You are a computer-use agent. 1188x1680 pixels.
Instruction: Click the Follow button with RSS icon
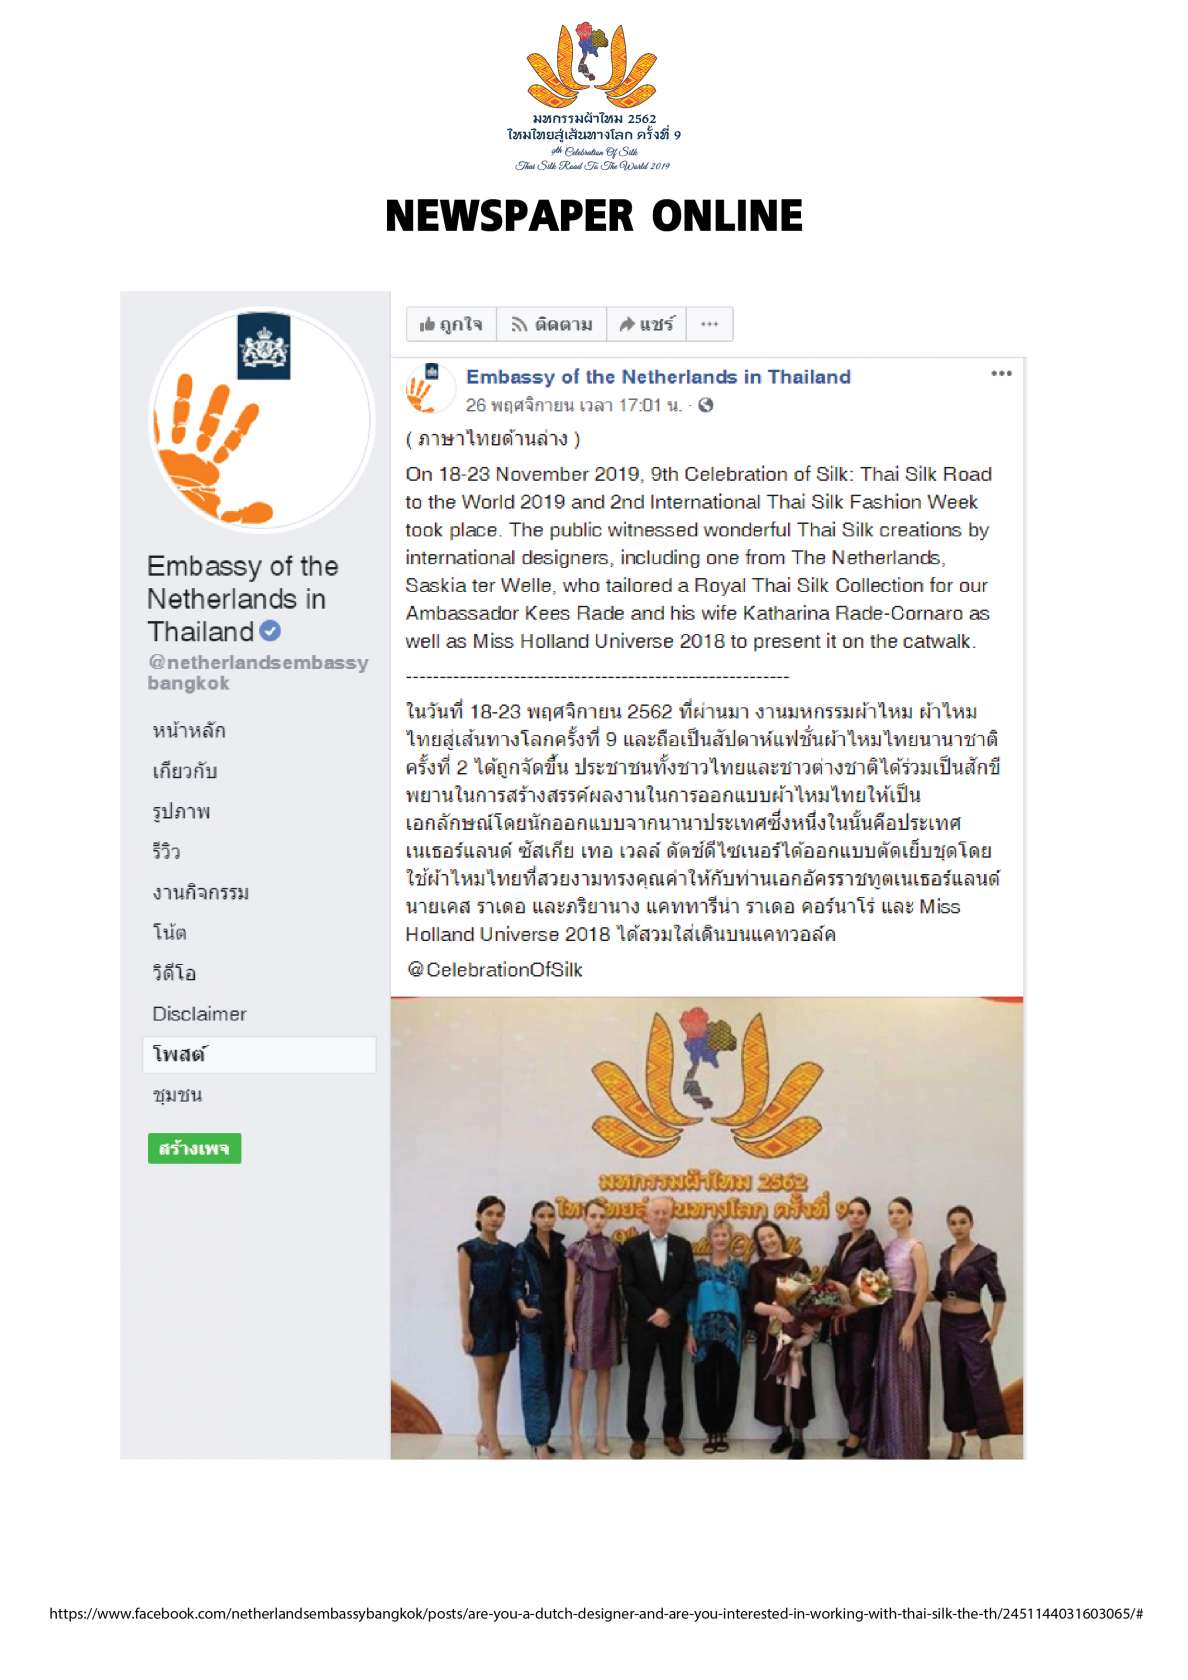[551, 324]
